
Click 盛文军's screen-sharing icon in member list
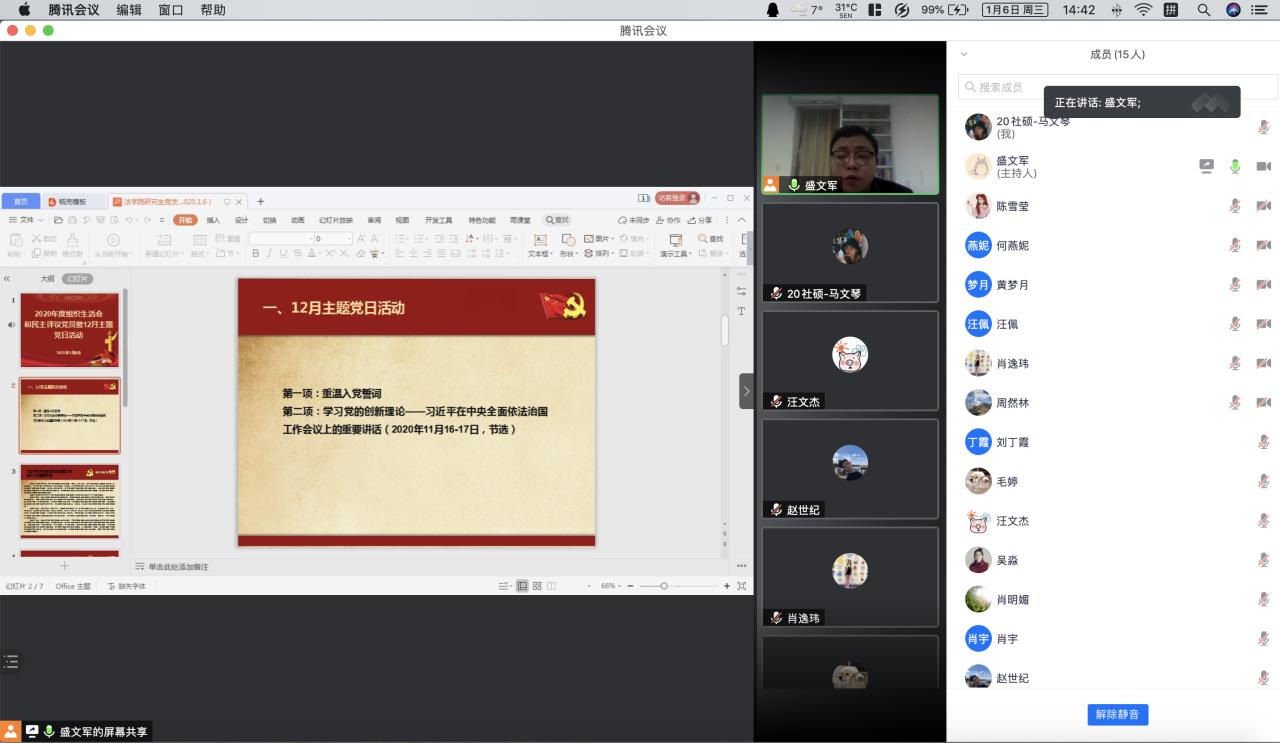pos(1207,166)
